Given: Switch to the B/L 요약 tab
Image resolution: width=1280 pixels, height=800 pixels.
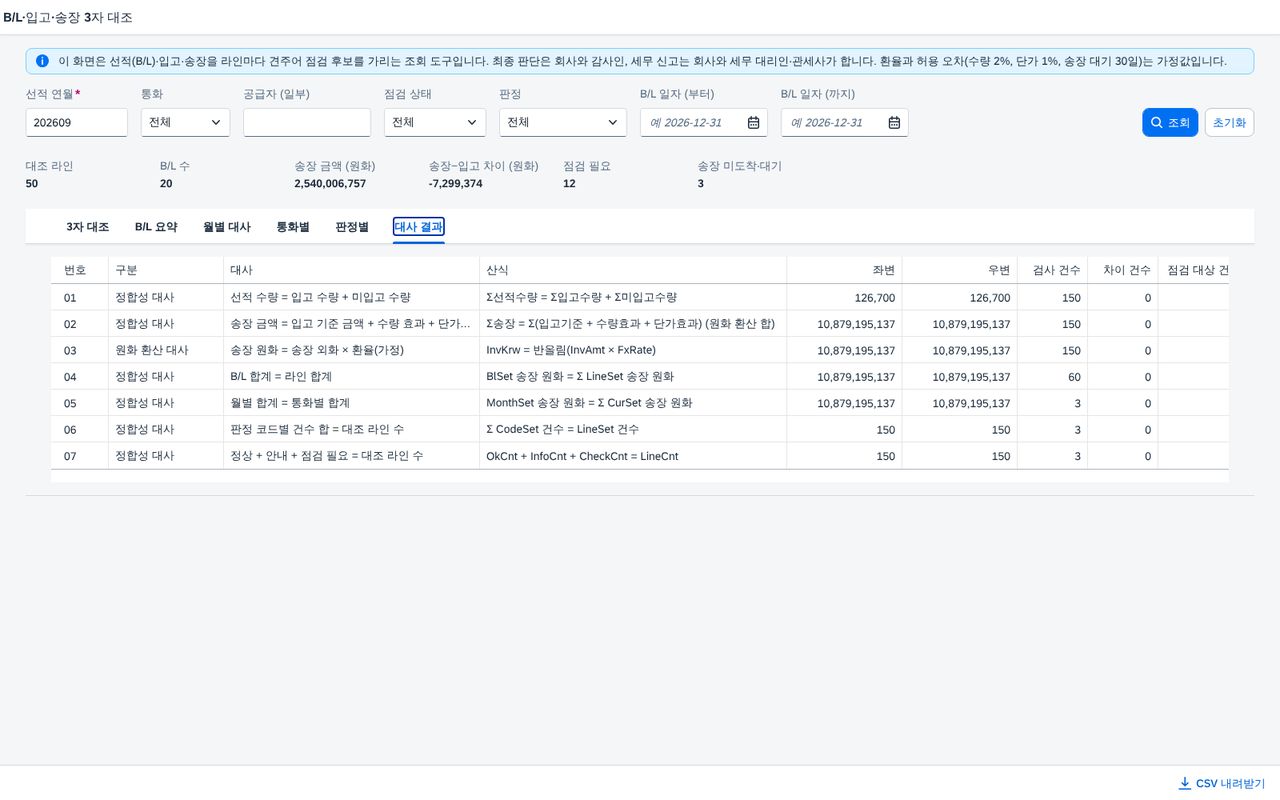Looking at the screenshot, I should click(156, 227).
